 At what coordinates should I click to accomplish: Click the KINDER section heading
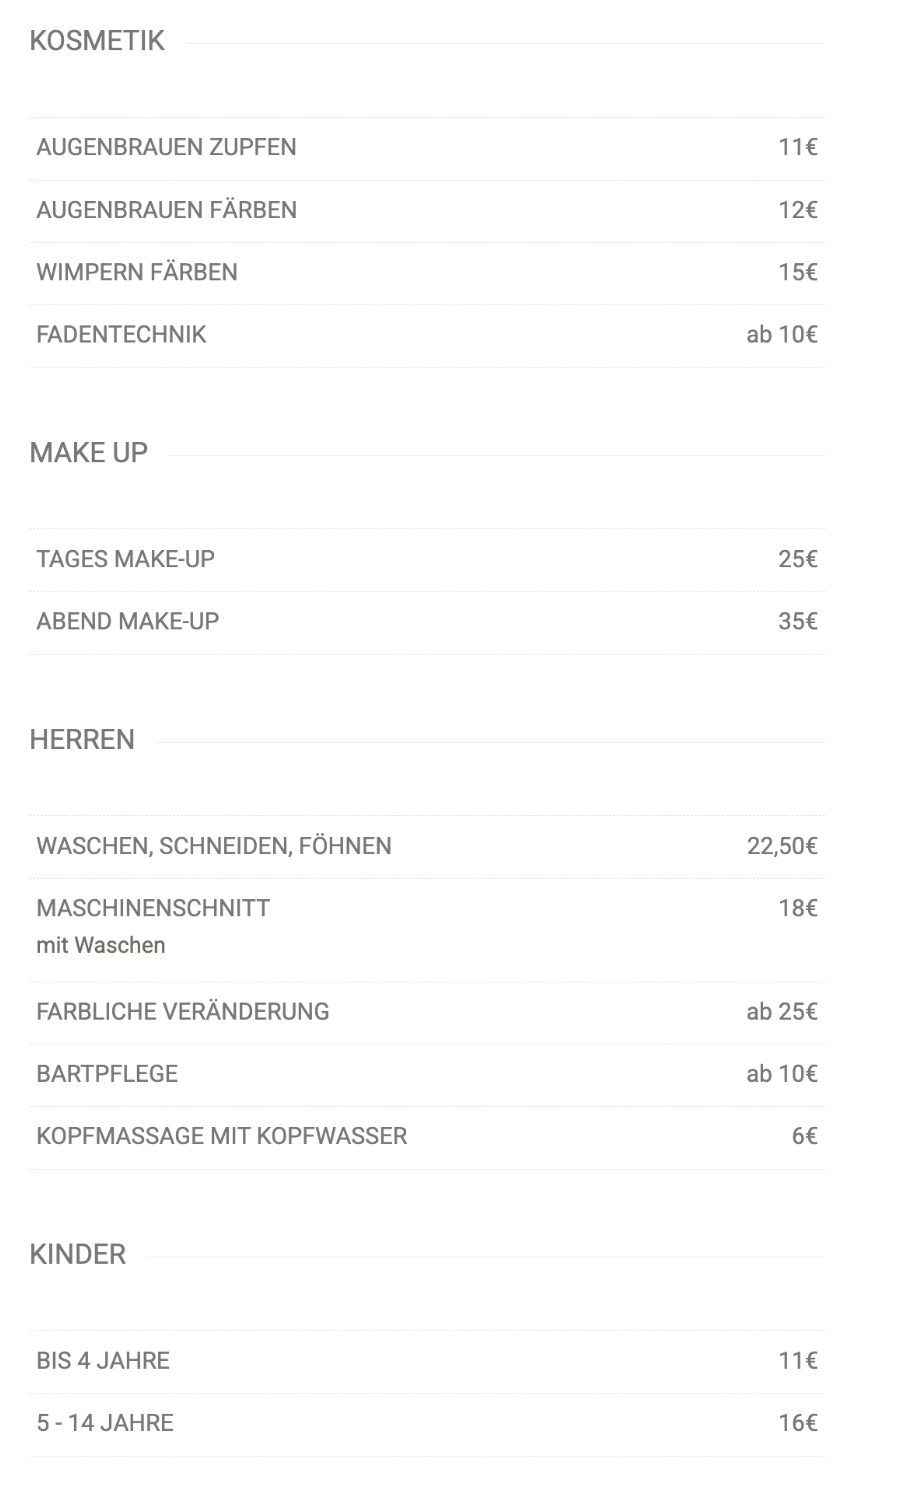pos(78,1255)
